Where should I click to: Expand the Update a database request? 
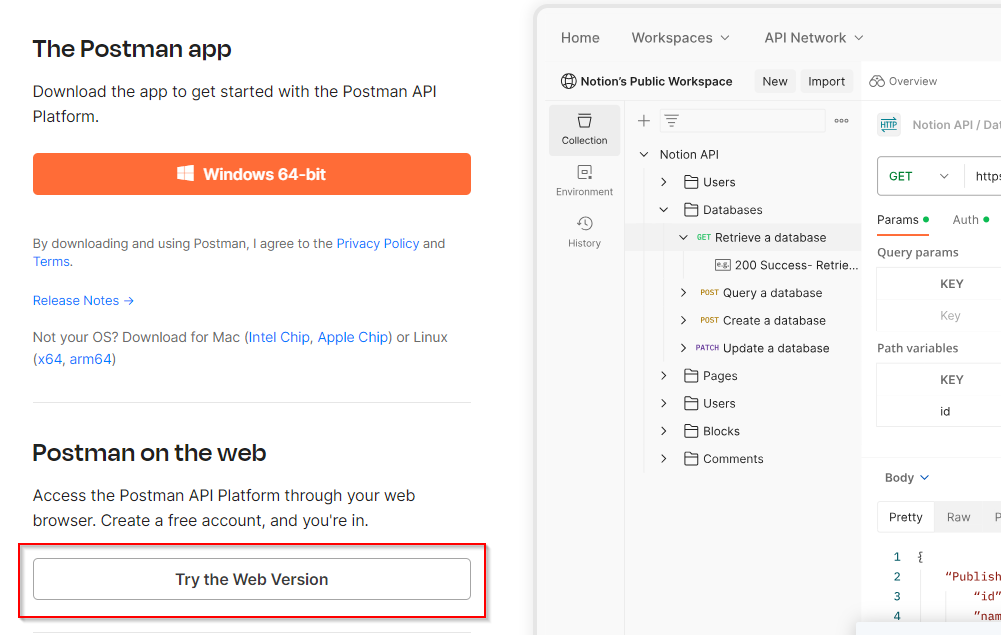click(x=683, y=348)
